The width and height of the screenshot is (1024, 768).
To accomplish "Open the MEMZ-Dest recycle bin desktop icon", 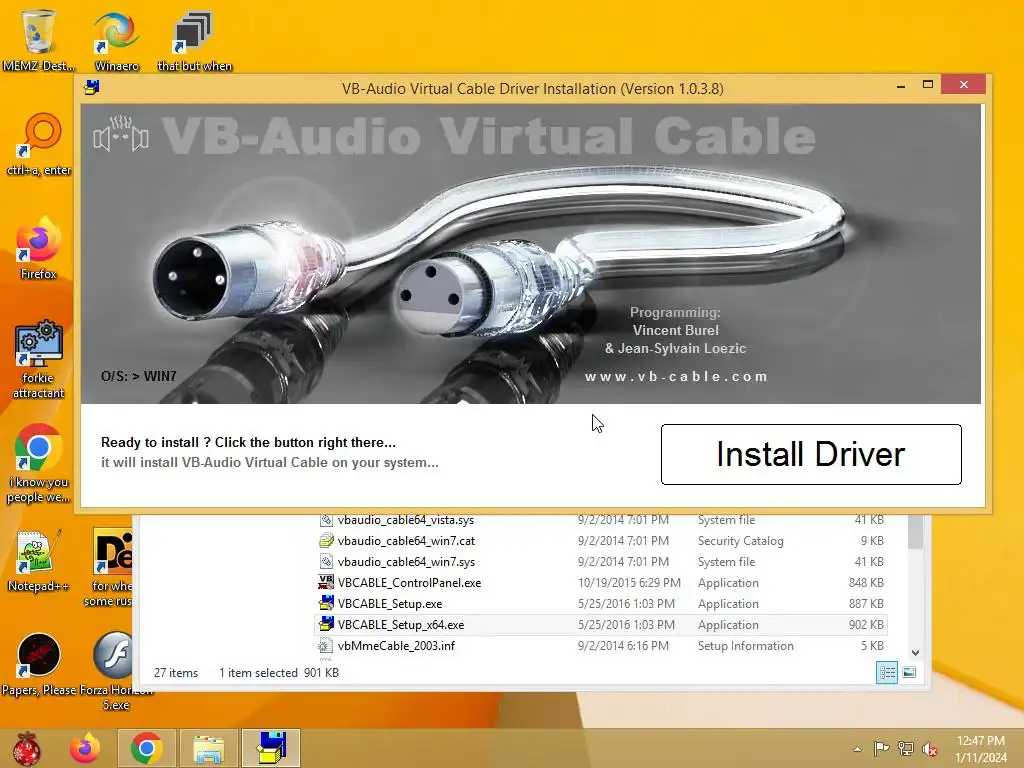I will (x=38, y=38).
